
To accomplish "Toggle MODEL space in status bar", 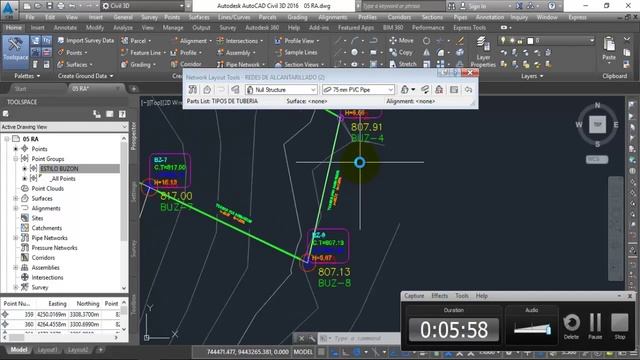I will tap(303, 352).
